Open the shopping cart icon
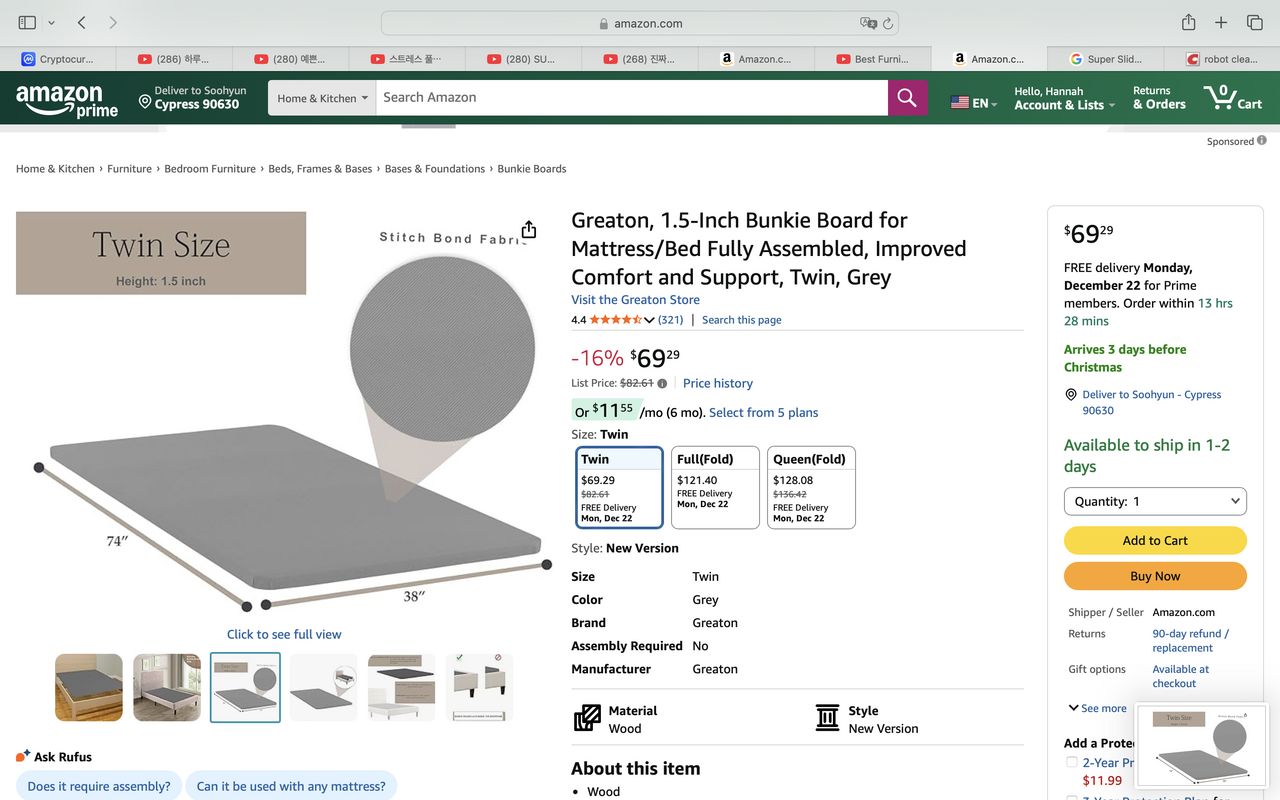The height and width of the screenshot is (800, 1280). [x=1233, y=97]
